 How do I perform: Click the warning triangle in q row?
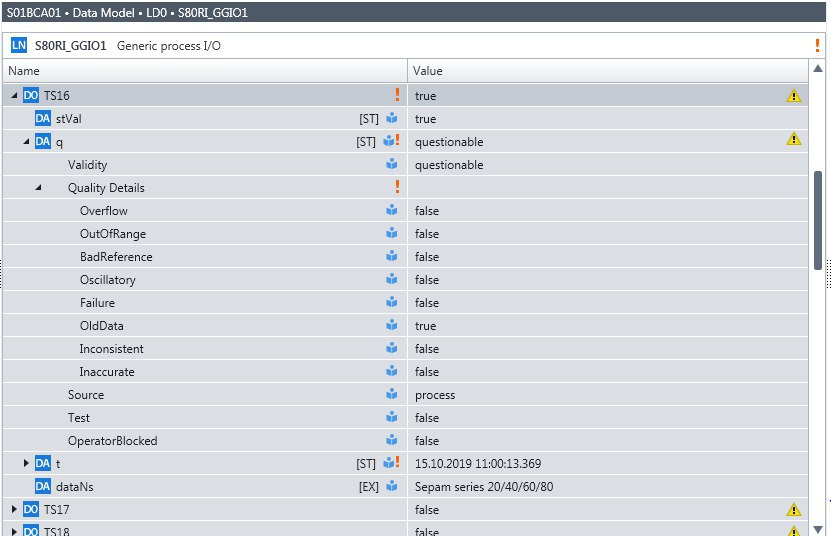(x=793, y=139)
